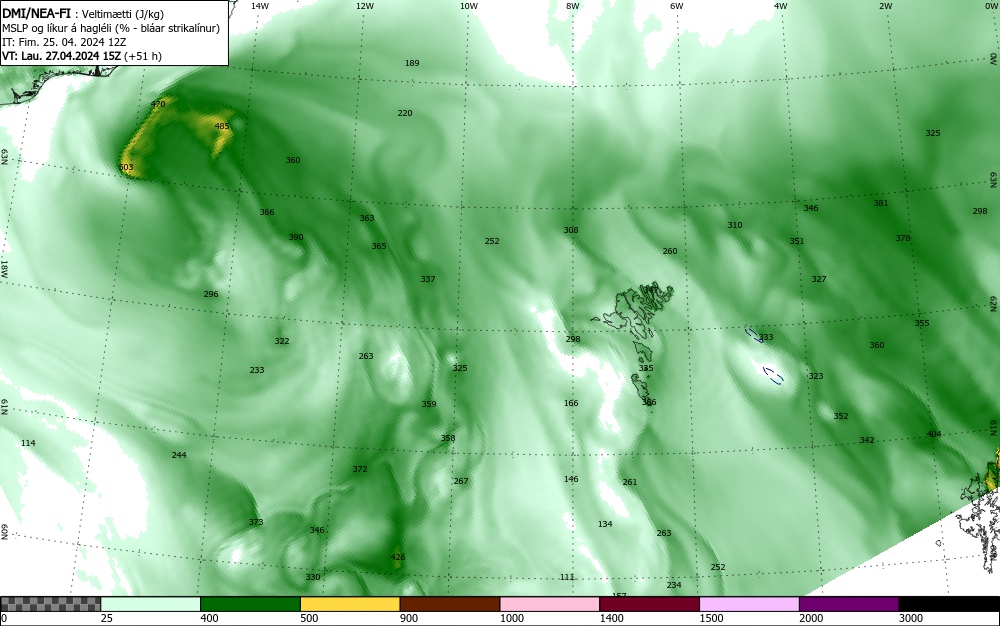The image size is (1000, 626).
Task: Click the 355 value on the map
Action: [922, 323]
